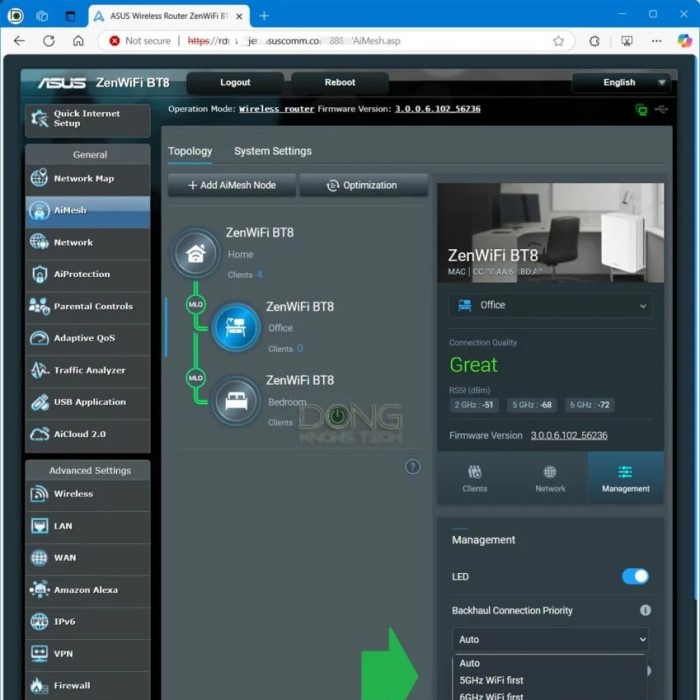Open AiProtection shield icon

click(x=39, y=274)
